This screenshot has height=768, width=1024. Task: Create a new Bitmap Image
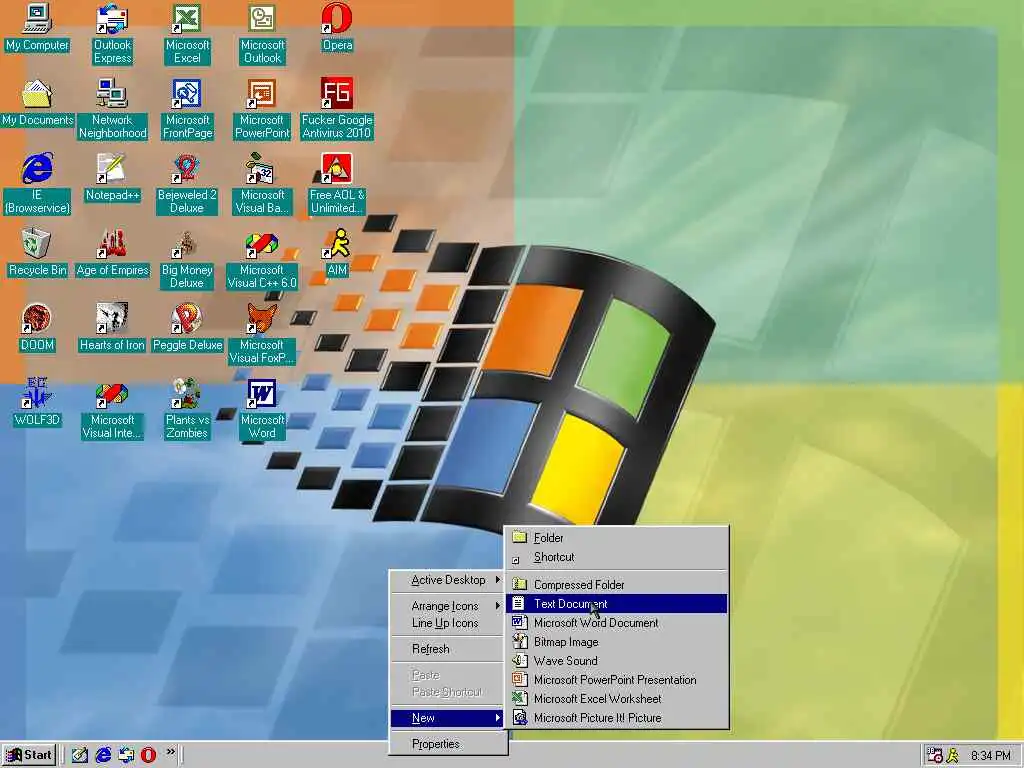pyautogui.click(x=617, y=641)
